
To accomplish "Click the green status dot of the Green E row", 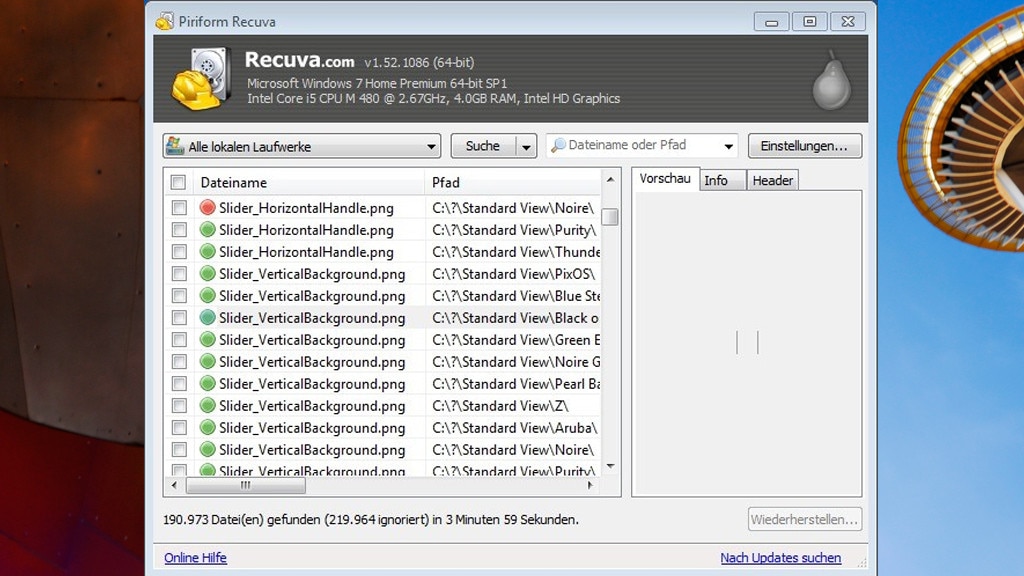I will 208,340.
